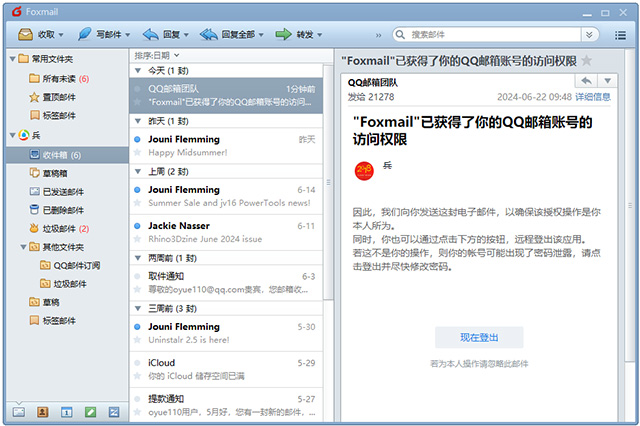This screenshot has width=640, height=426.
Task: Change sort order via 排序:日期 dropdown
Action: tap(157, 55)
